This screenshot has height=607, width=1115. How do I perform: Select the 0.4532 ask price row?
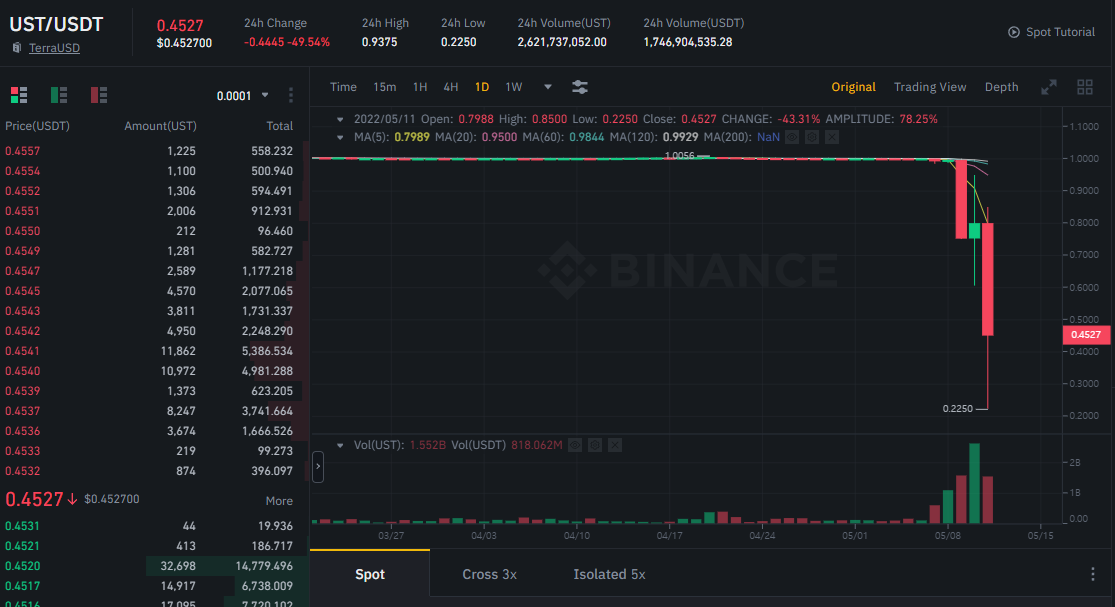click(x=154, y=471)
